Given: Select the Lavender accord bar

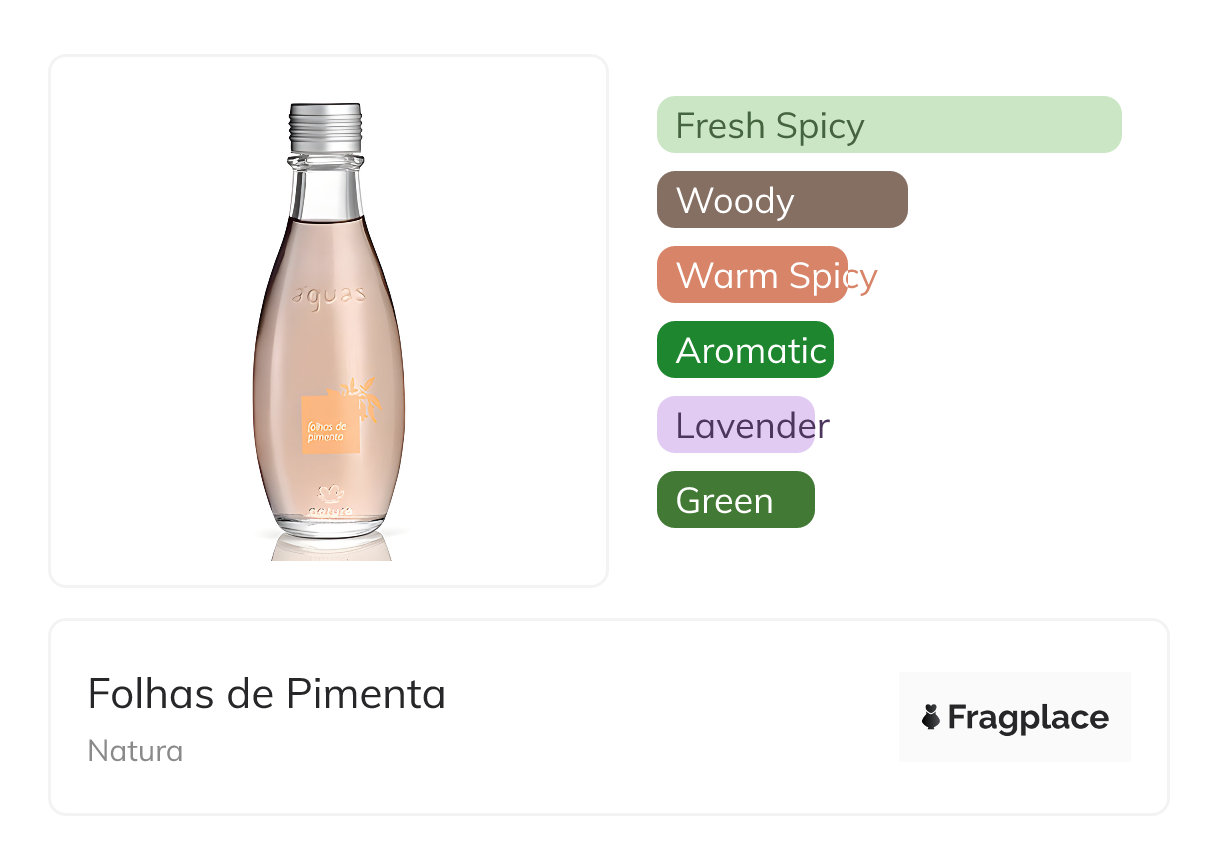Looking at the screenshot, I should pyautogui.click(x=736, y=425).
